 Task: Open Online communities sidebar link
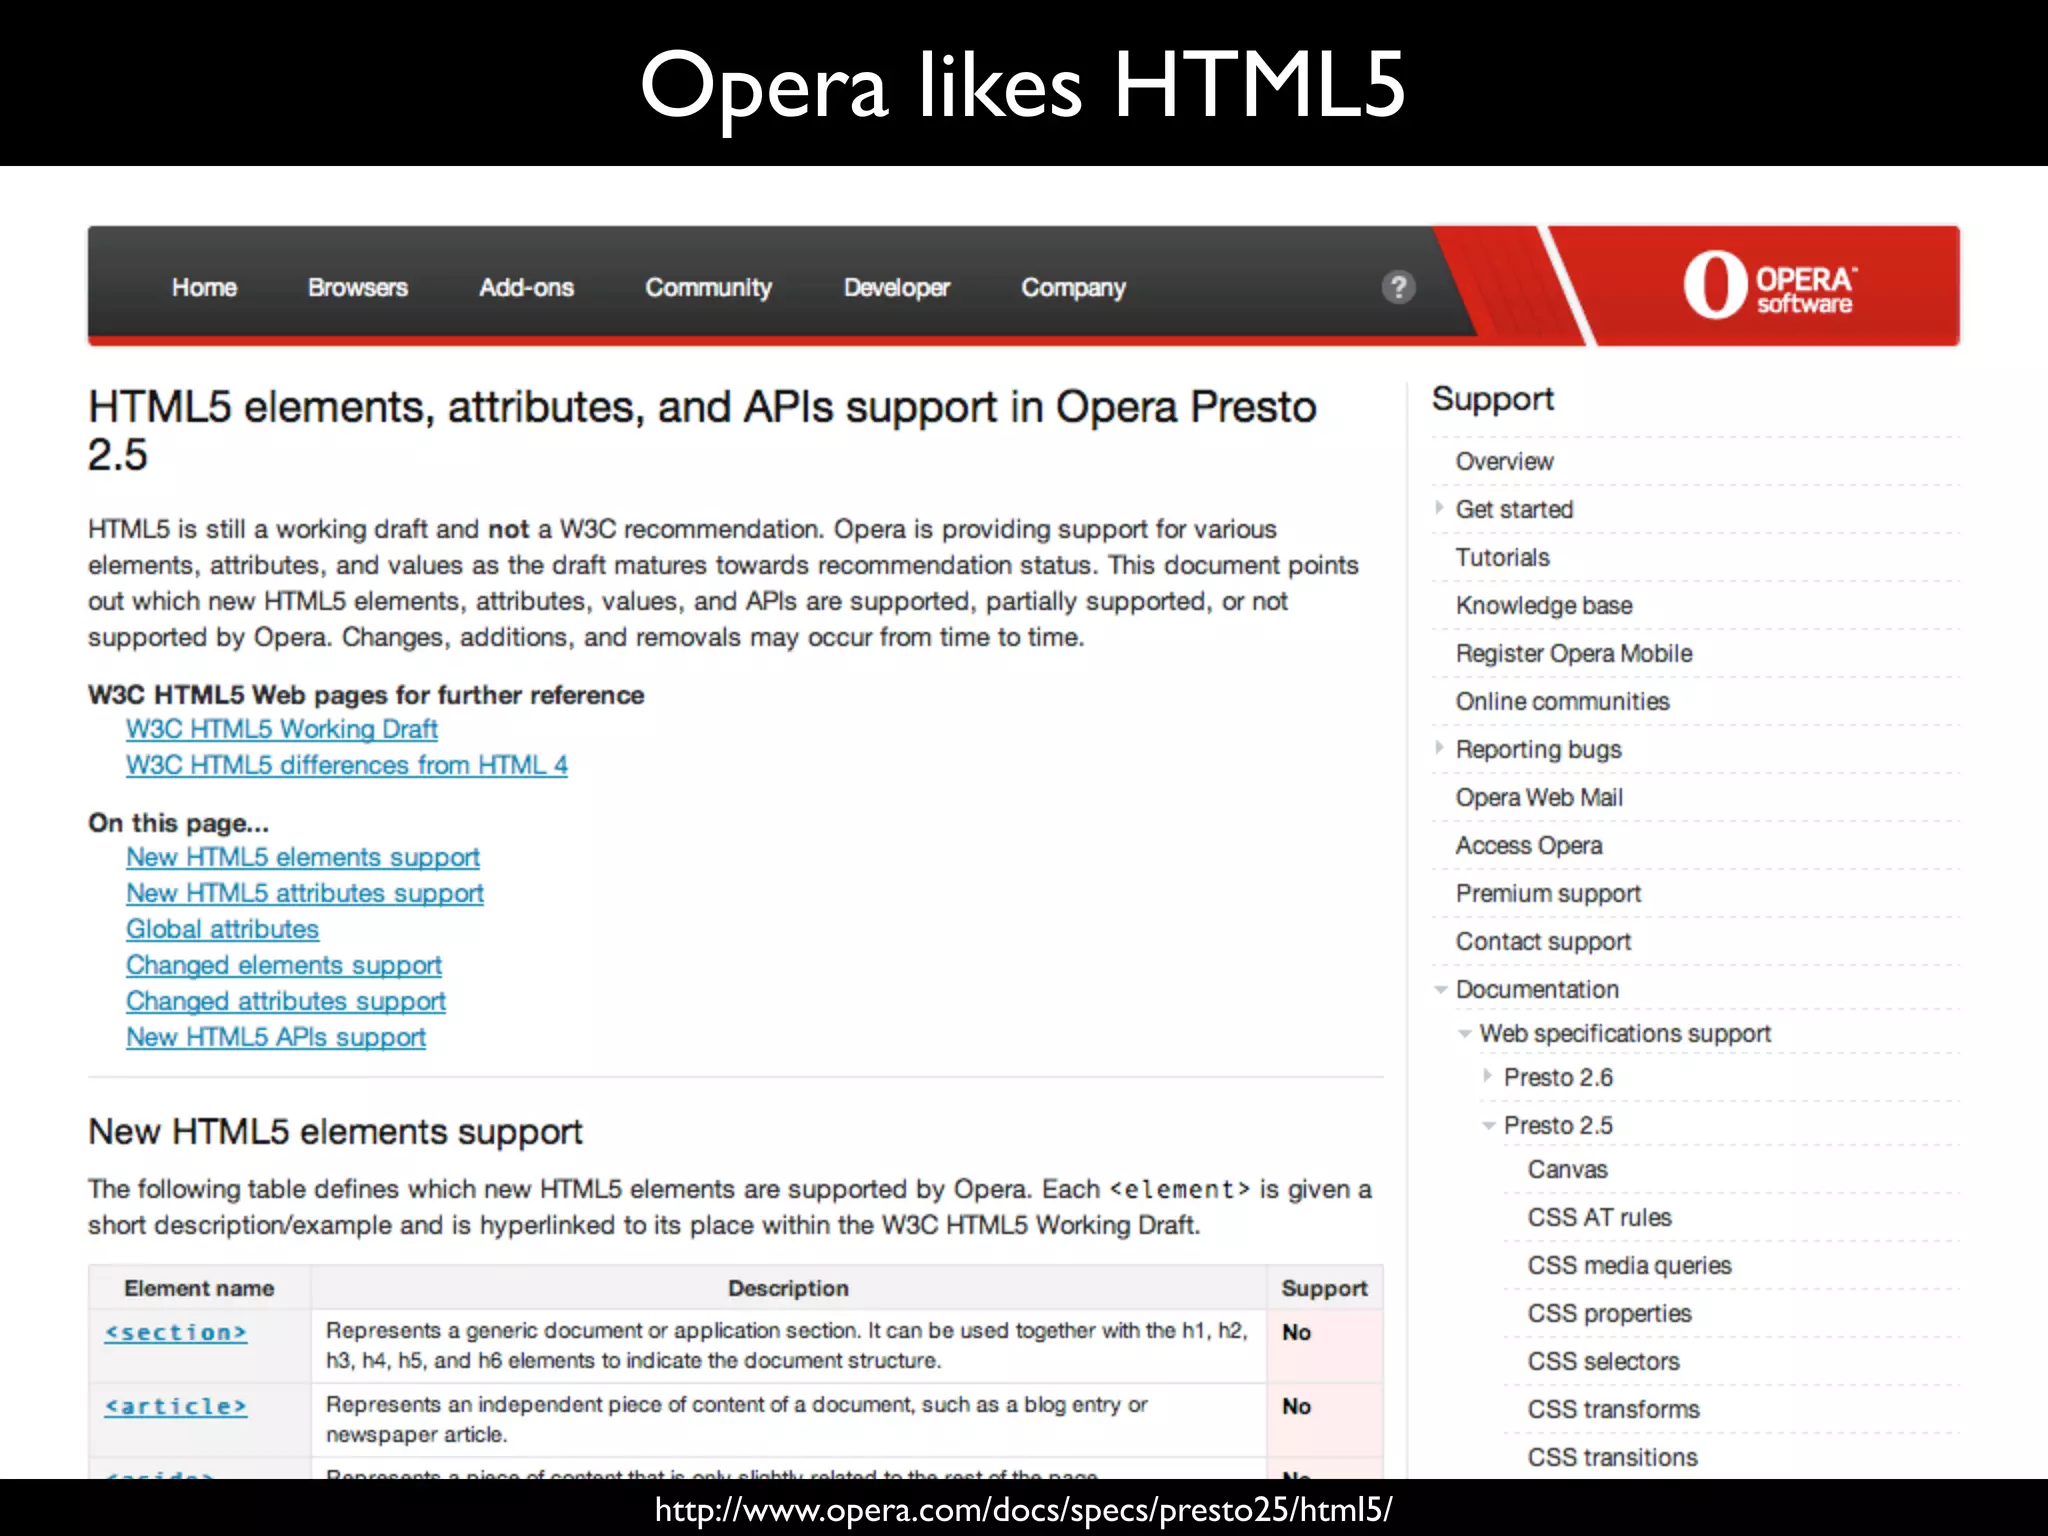(x=1562, y=701)
